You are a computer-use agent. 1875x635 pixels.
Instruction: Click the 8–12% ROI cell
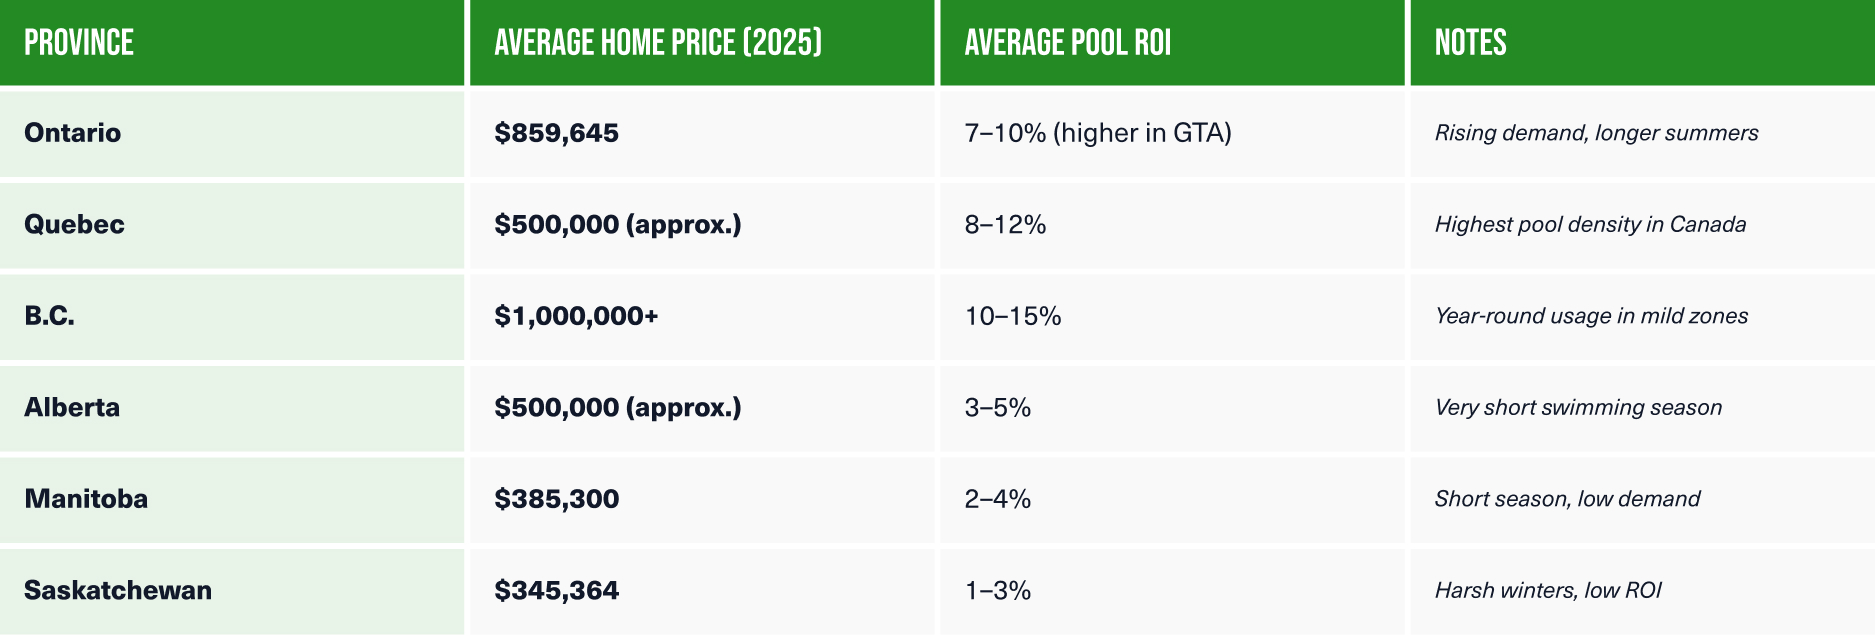click(x=1005, y=224)
